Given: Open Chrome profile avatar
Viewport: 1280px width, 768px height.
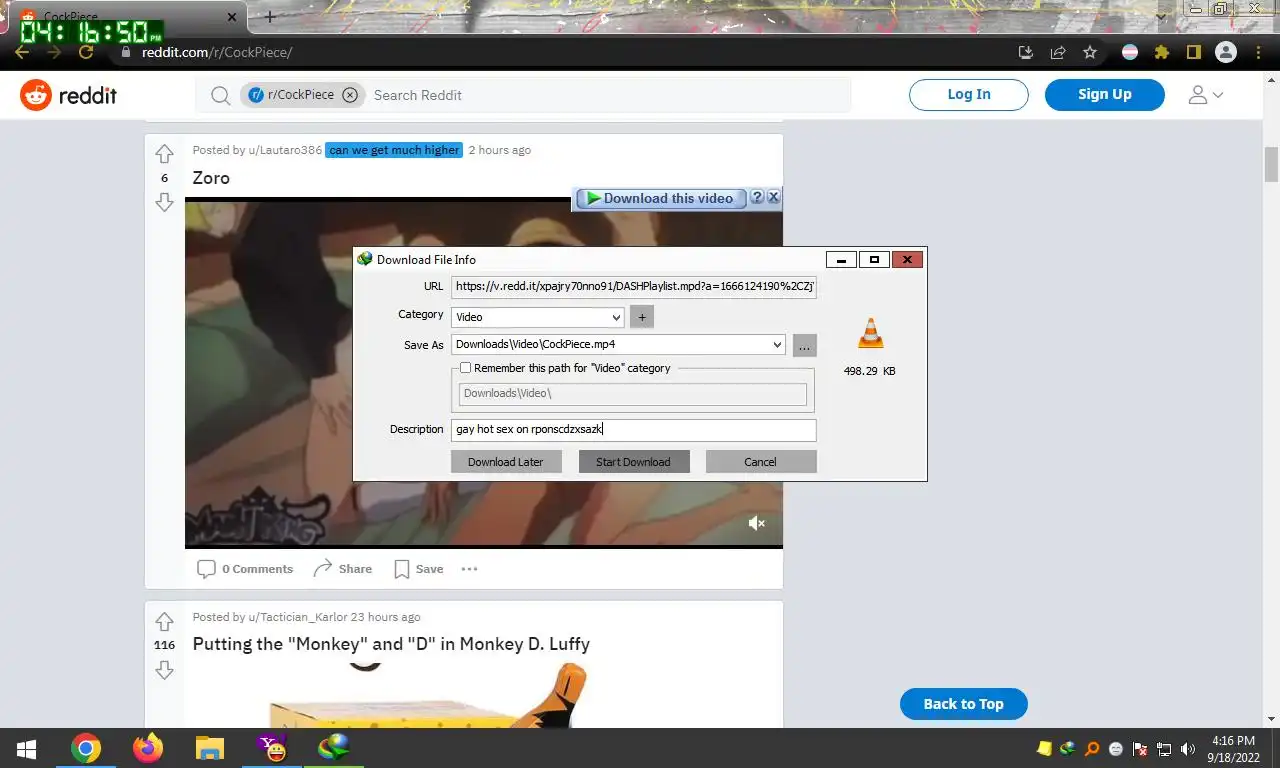Looking at the screenshot, I should coord(1226,52).
